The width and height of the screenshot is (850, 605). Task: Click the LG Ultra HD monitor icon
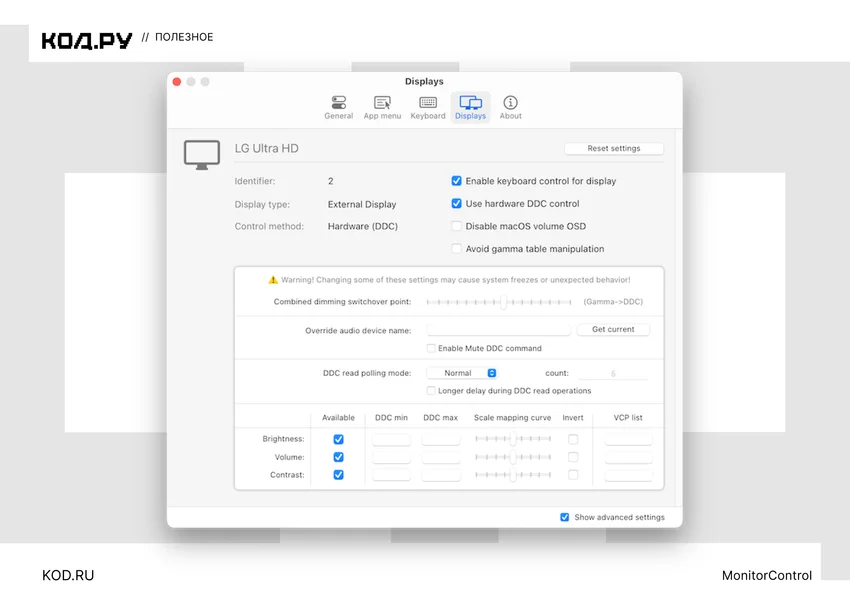pos(202,155)
